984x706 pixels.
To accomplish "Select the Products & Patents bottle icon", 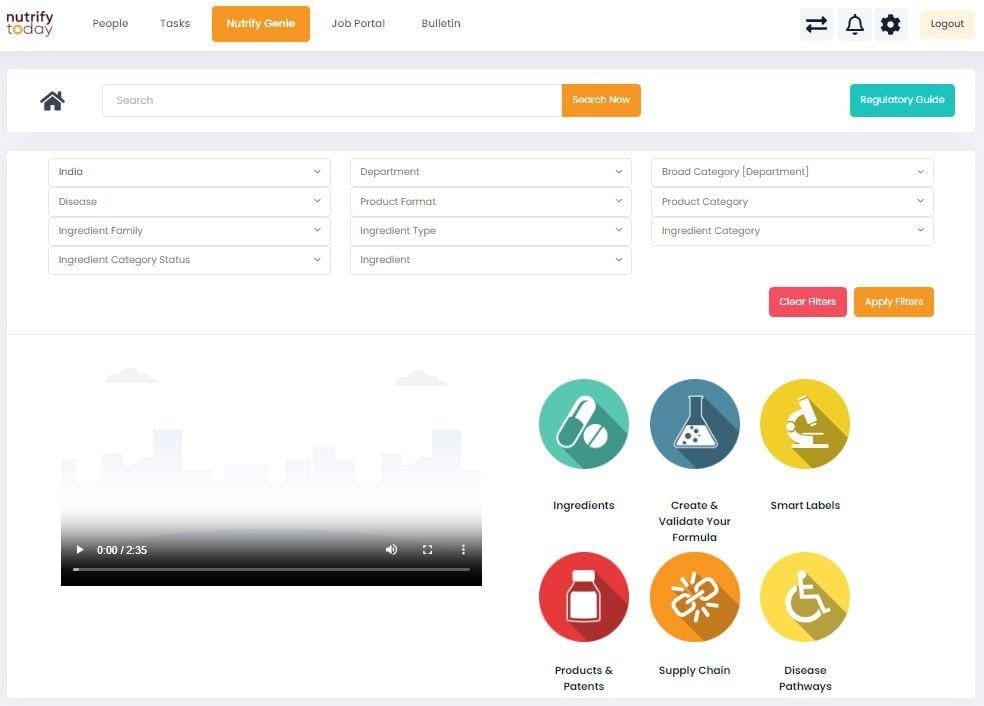I will (x=583, y=597).
